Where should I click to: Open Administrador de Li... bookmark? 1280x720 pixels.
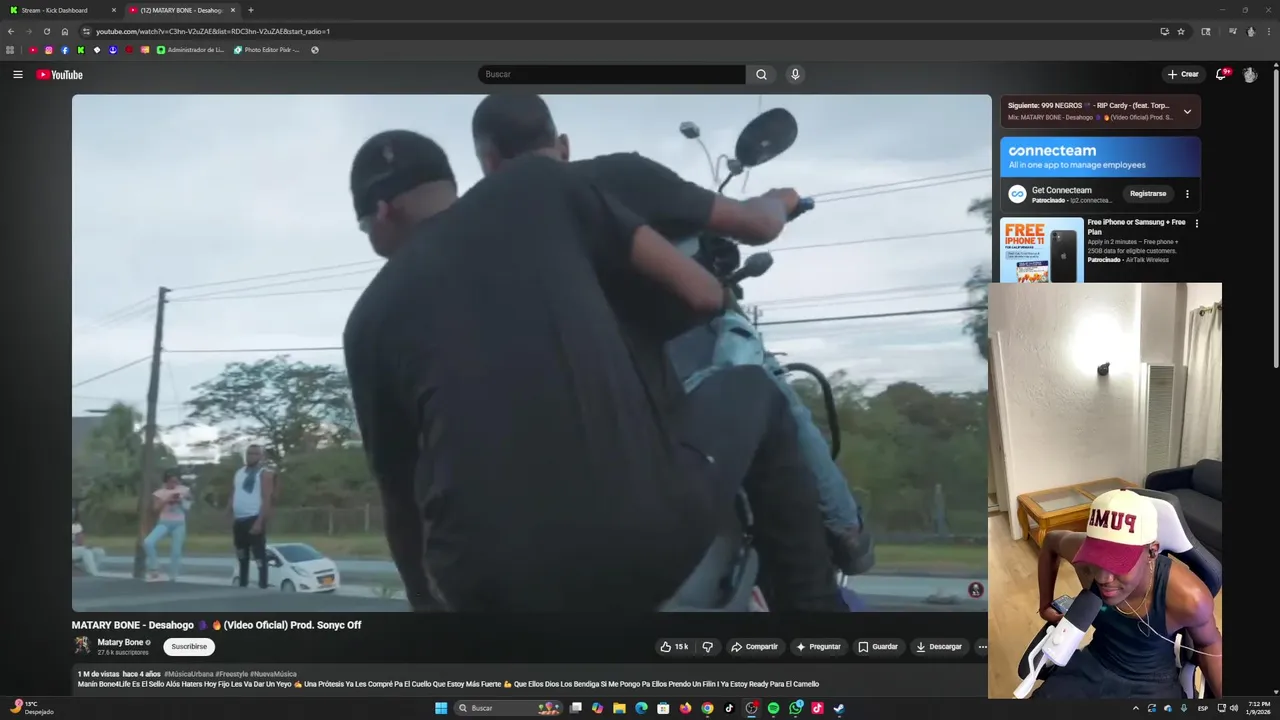click(x=190, y=50)
